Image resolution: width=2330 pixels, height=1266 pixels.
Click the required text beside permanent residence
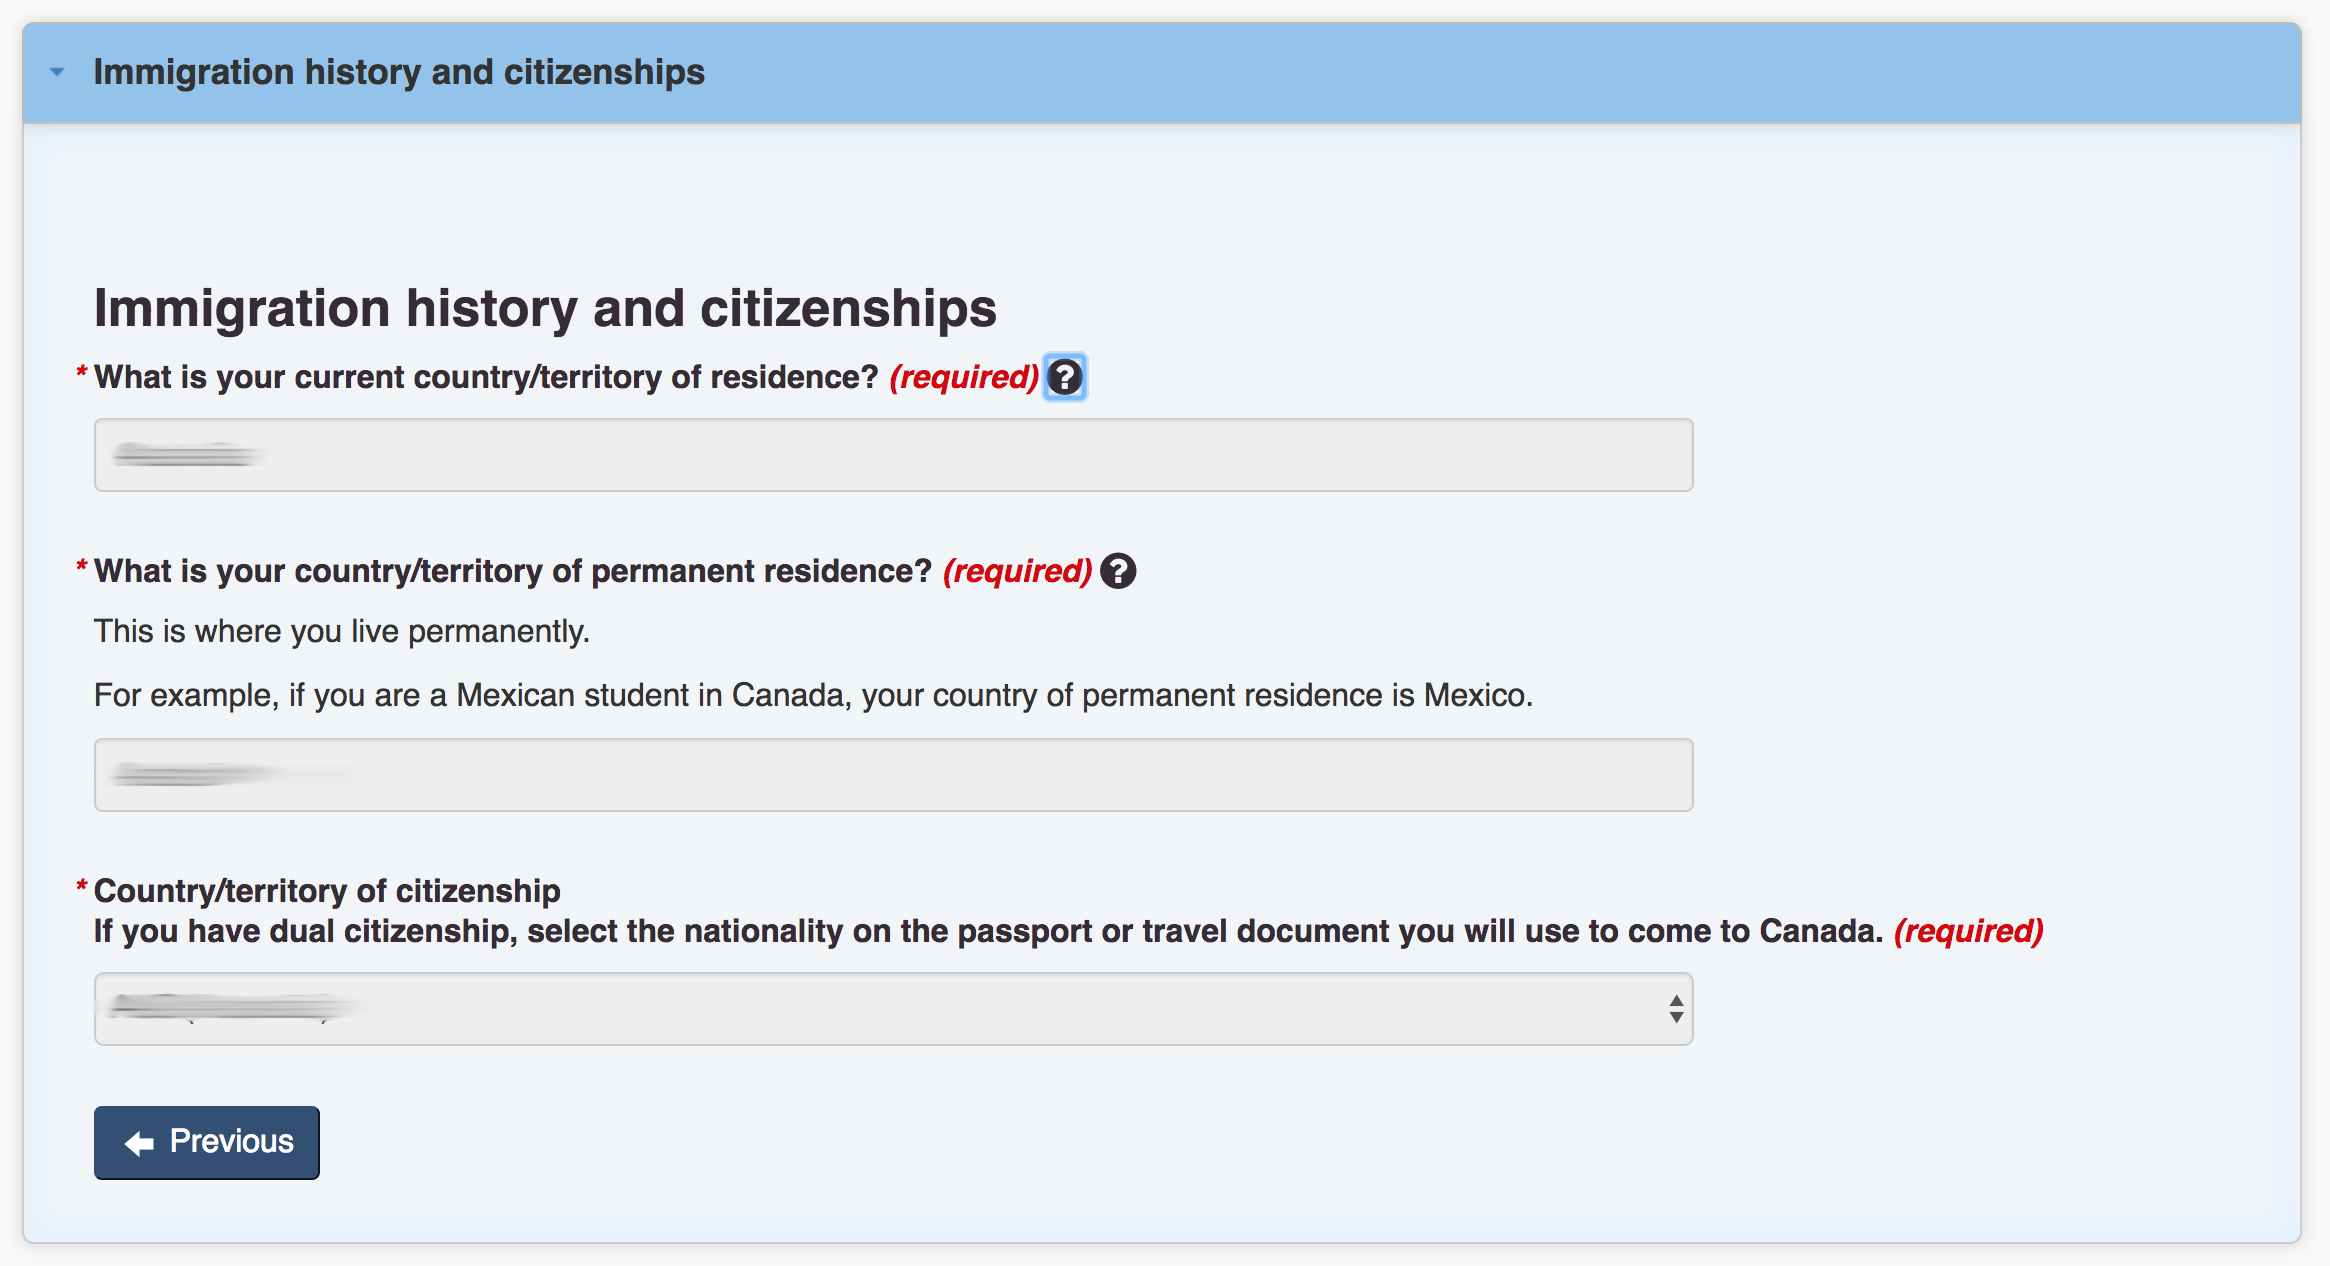(1017, 571)
